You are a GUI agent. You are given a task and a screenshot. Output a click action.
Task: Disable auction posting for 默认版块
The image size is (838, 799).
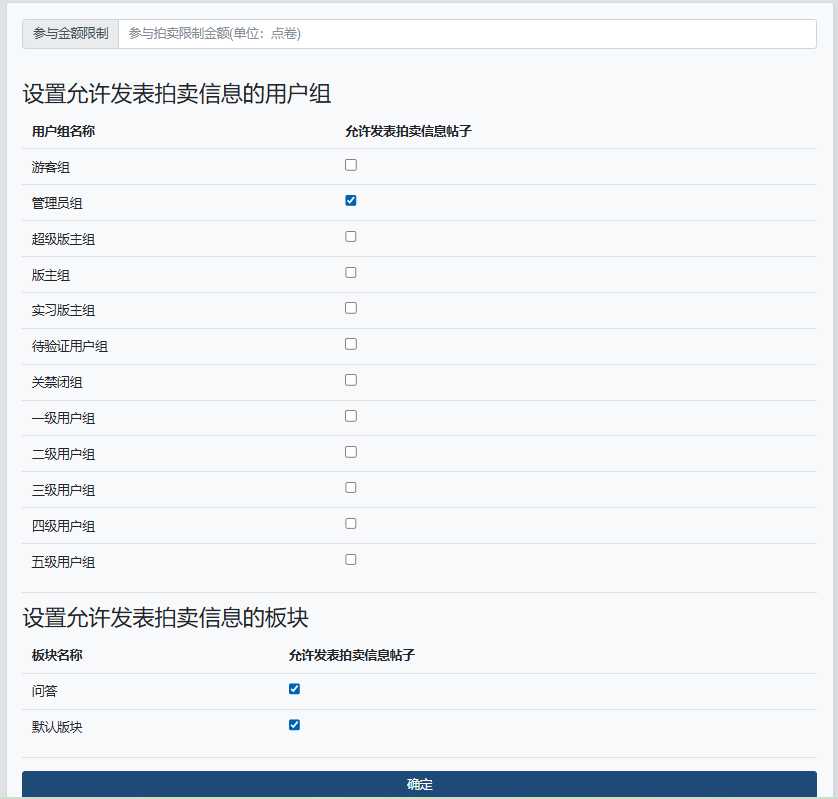[293, 724]
